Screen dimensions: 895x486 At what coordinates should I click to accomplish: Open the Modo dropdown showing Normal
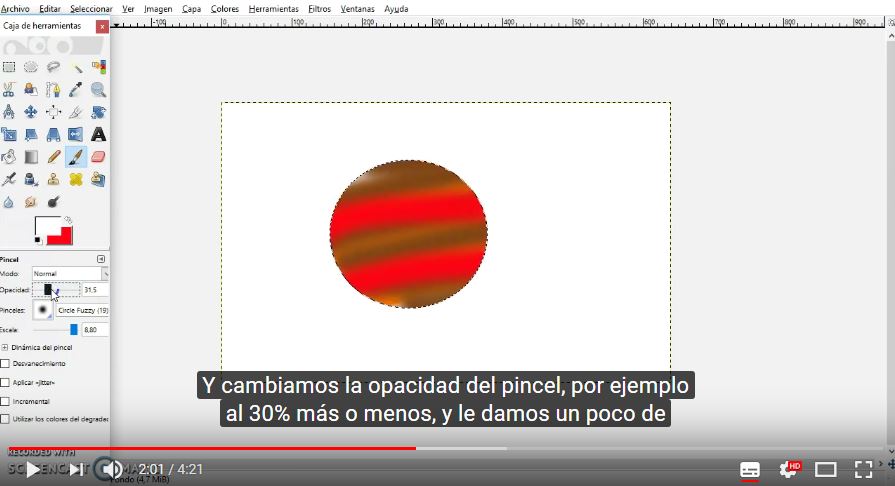point(70,274)
